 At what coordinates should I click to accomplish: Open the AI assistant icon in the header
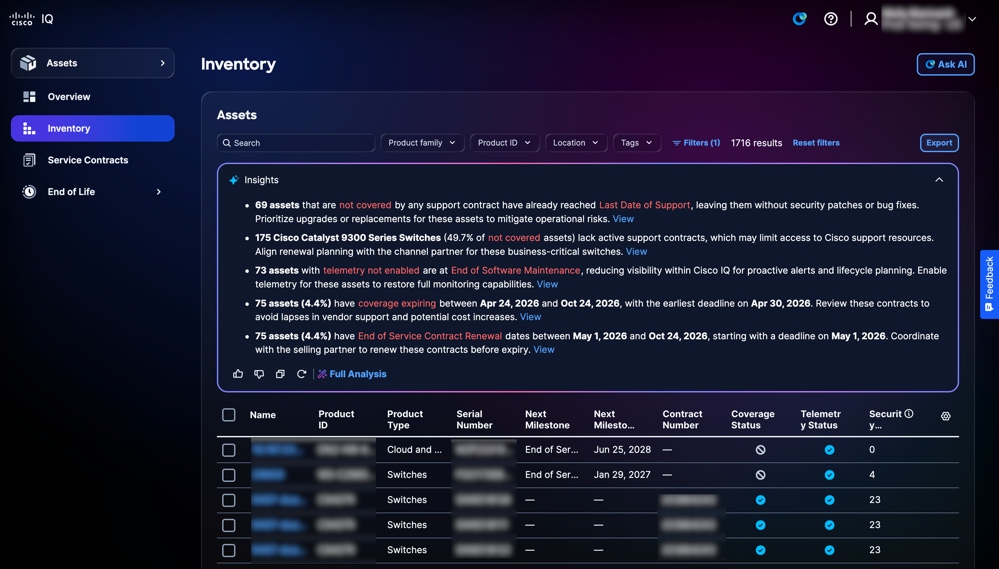800,19
